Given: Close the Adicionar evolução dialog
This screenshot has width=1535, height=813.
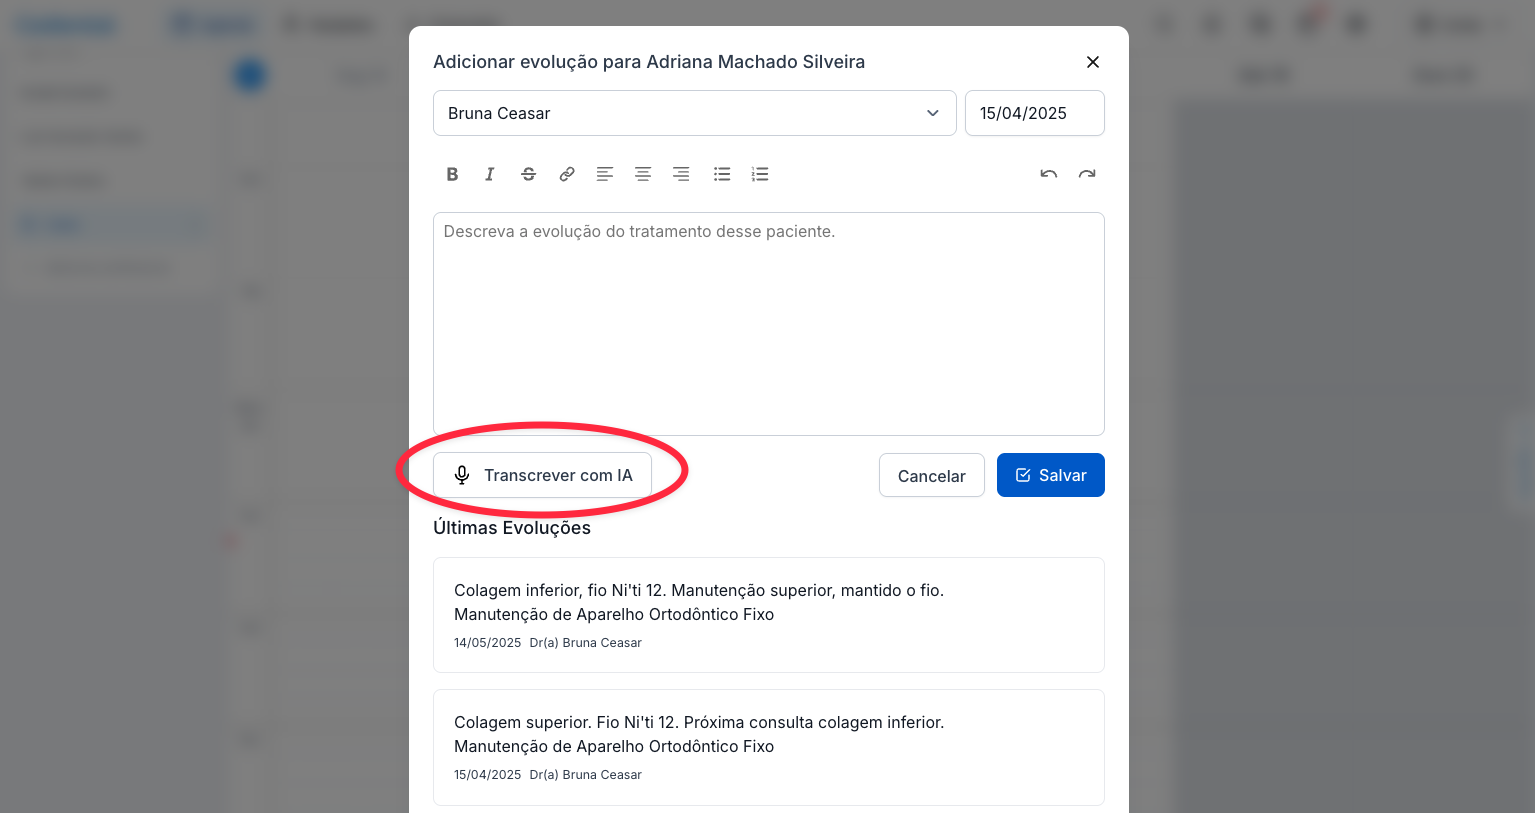Looking at the screenshot, I should click(x=1093, y=62).
